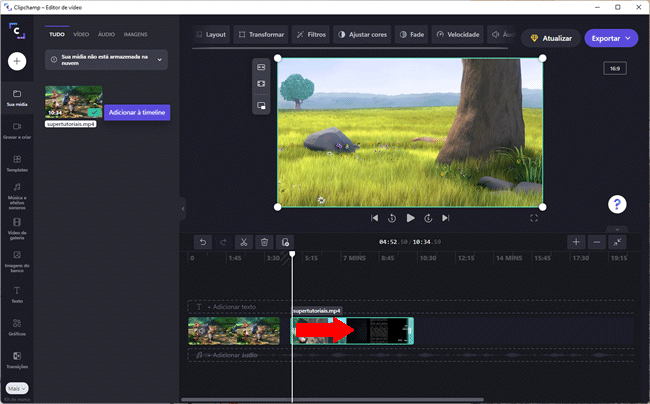Switch to the ÁUDIO media tab
The width and height of the screenshot is (650, 404).
coord(106,34)
